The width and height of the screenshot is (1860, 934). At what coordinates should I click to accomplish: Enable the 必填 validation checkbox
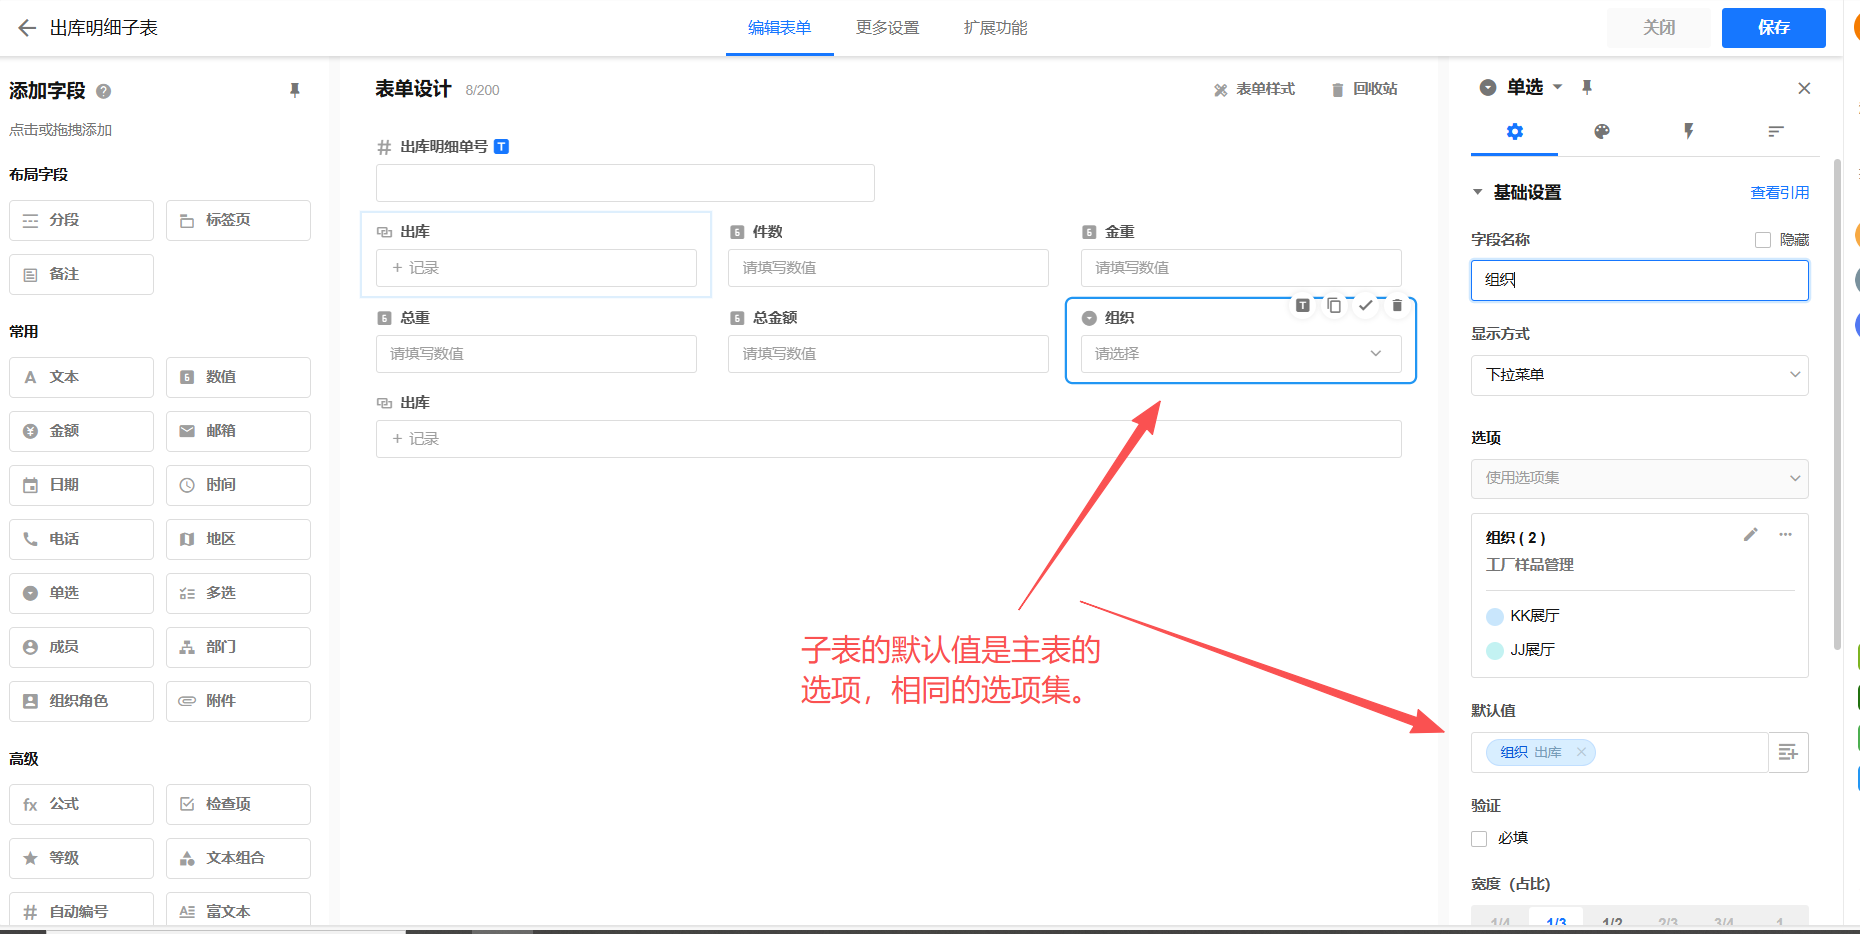[x=1479, y=839]
